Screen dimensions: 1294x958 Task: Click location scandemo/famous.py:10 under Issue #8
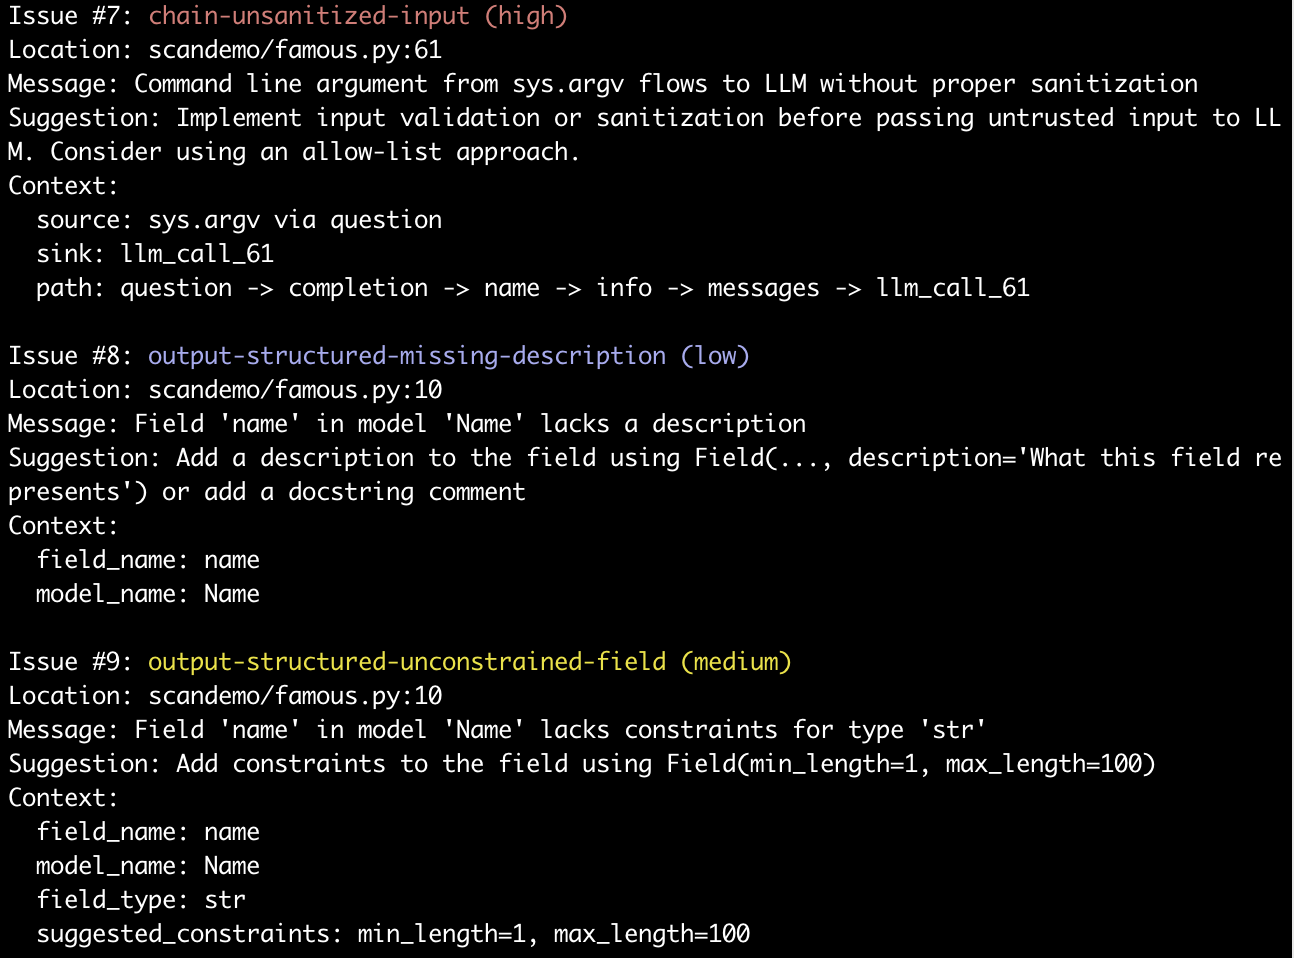[x=295, y=390]
